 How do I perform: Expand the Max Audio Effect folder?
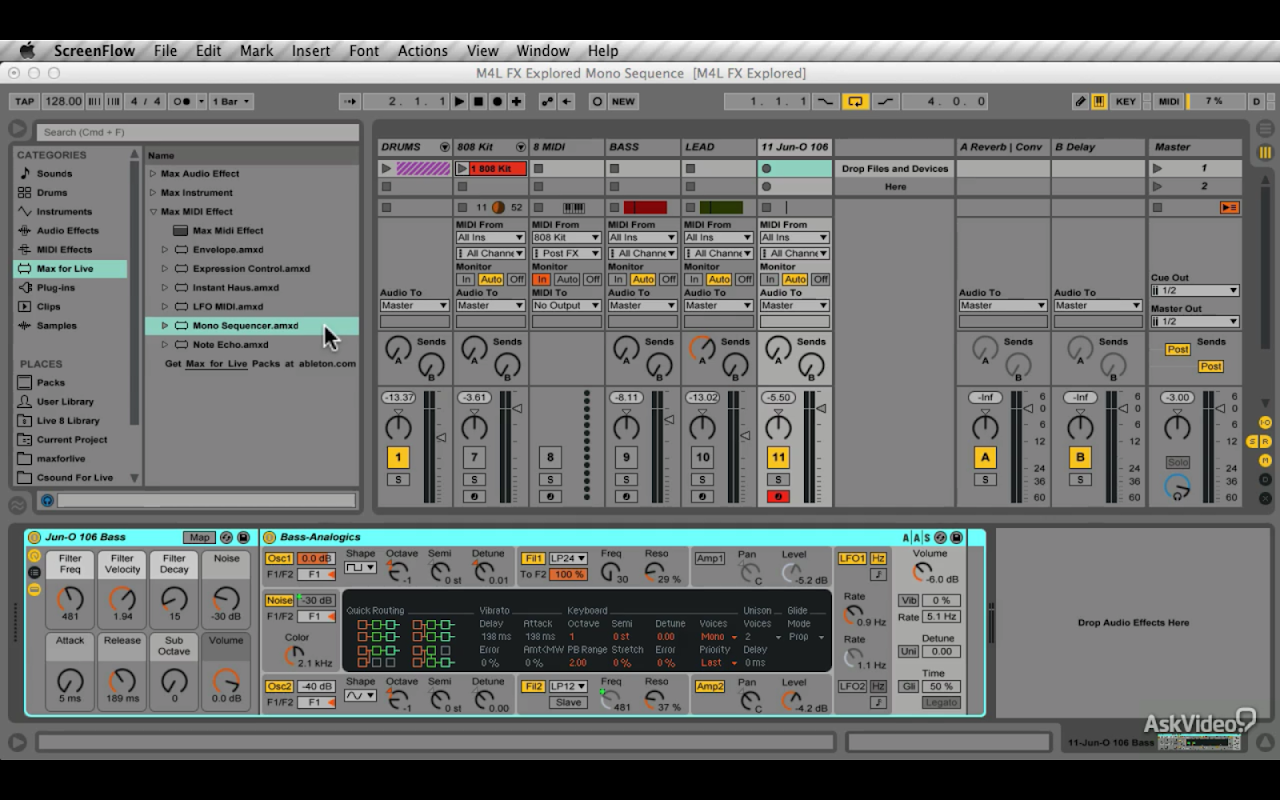(x=153, y=174)
